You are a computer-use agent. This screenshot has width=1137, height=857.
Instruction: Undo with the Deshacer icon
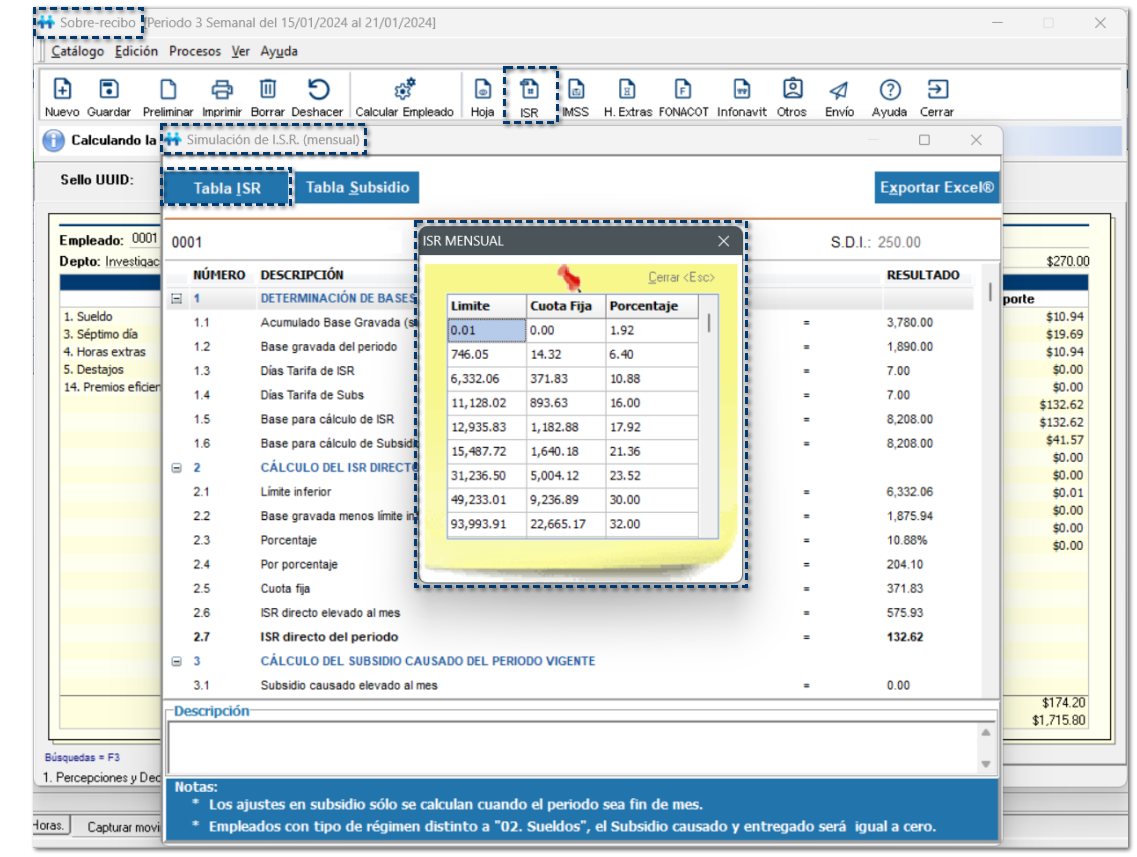(x=317, y=90)
